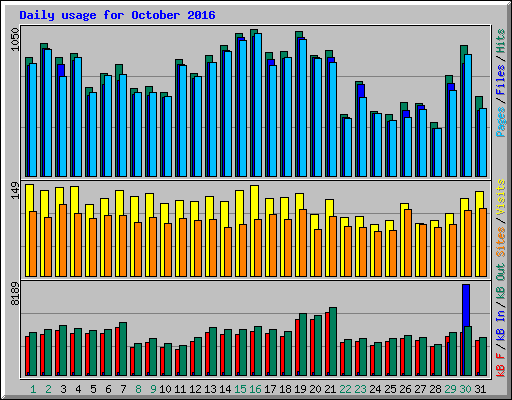
Task: Click the 149 axis value label
Action: pos(15,191)
